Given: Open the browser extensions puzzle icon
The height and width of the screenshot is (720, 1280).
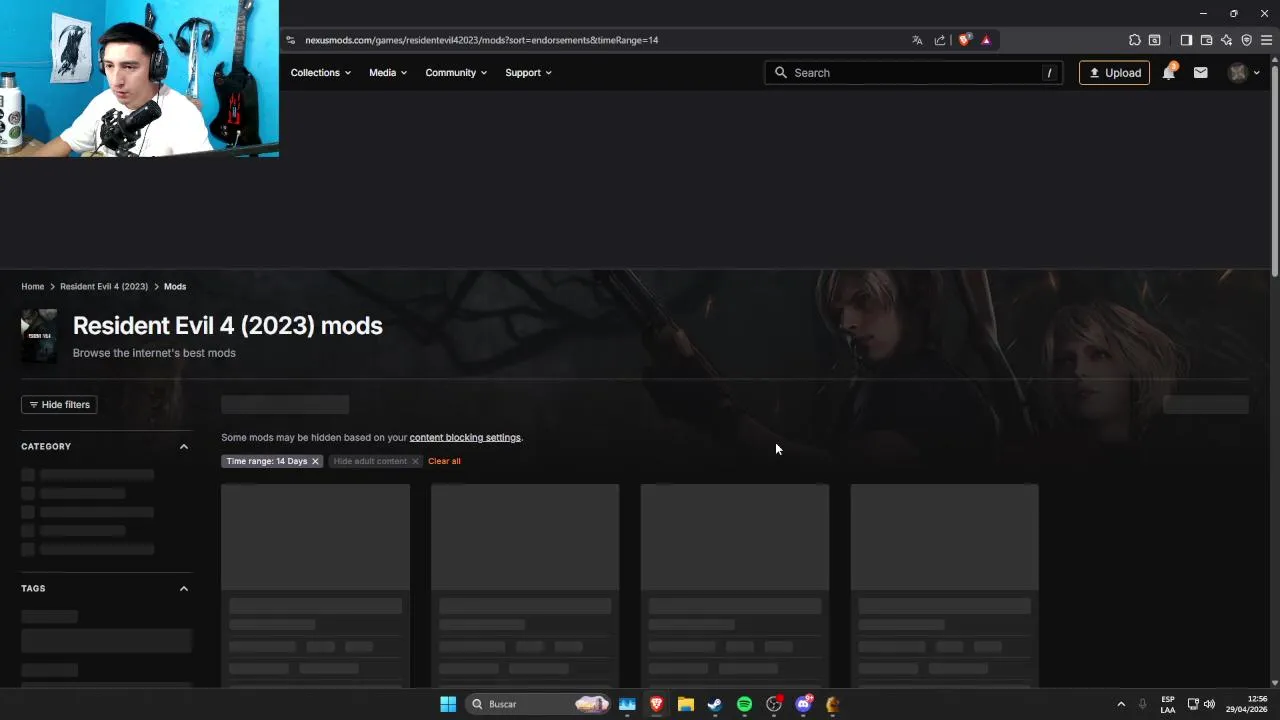Looking at the screenshot, I should (x=1134, y=40).
